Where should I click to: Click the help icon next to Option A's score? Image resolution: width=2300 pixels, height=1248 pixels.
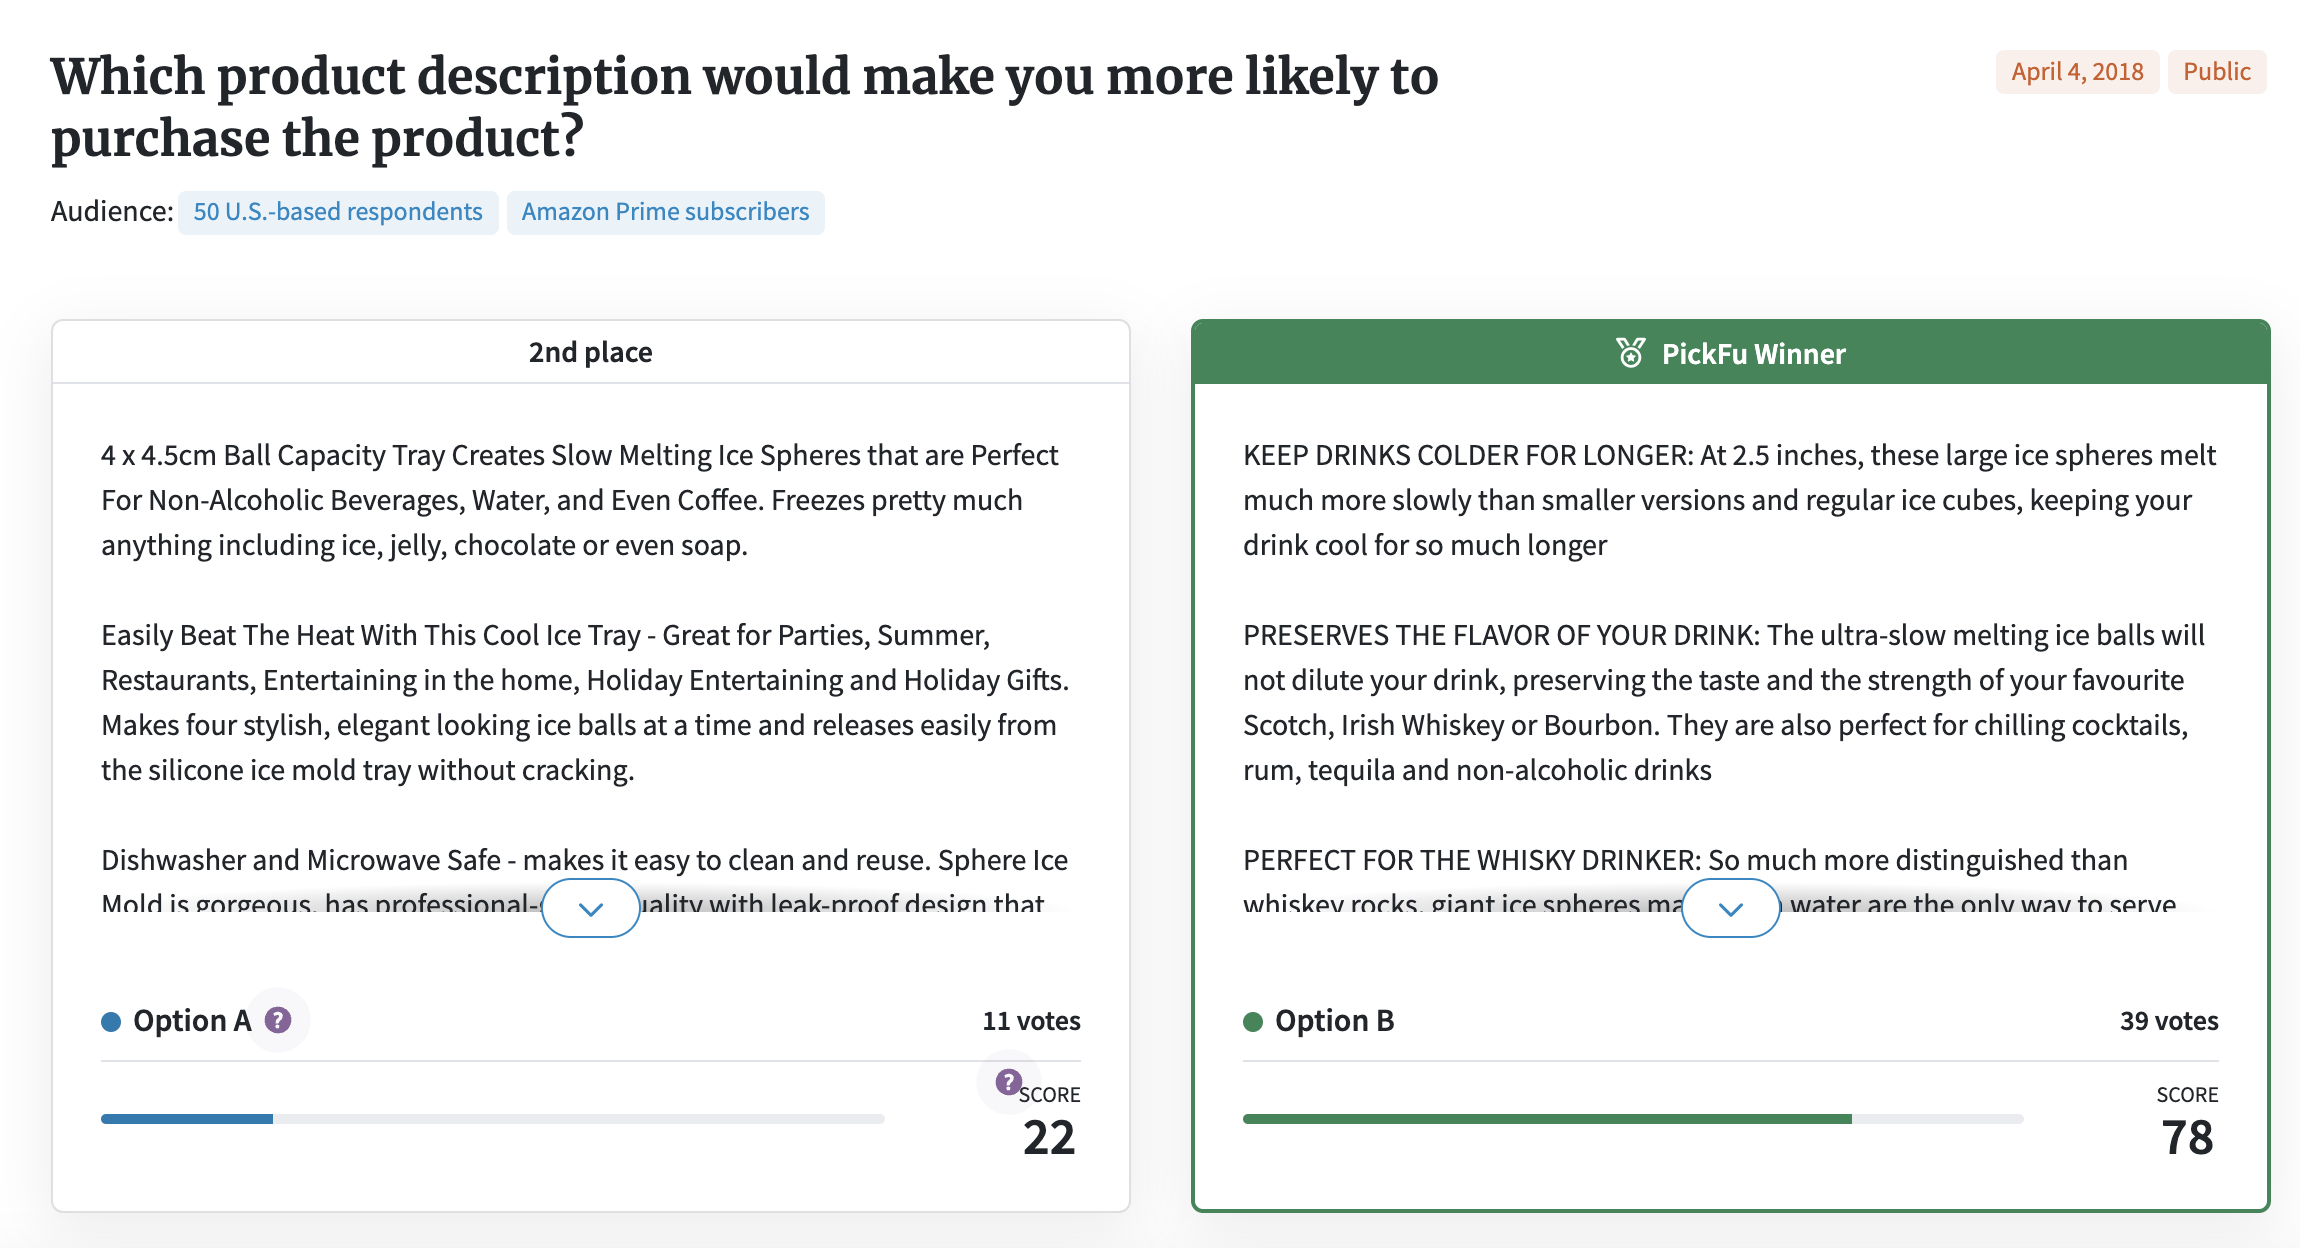pyautogui.click(x=1008, y=1081)
